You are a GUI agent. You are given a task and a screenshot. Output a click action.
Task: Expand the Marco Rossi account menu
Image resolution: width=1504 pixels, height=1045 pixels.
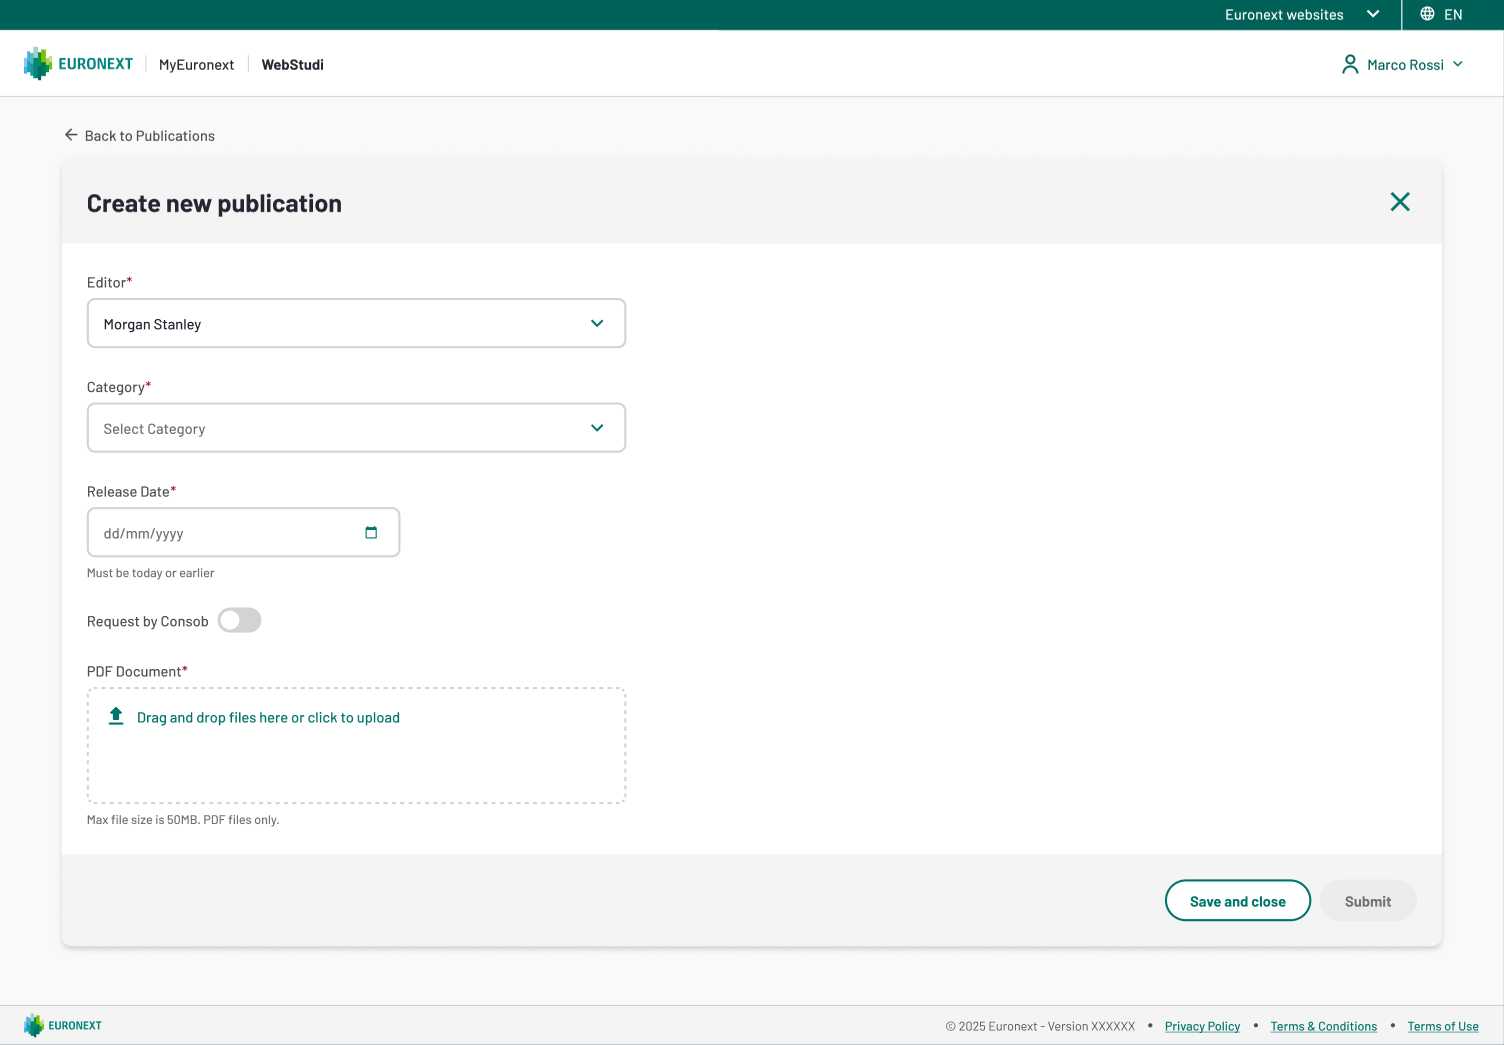point(1402,64)
